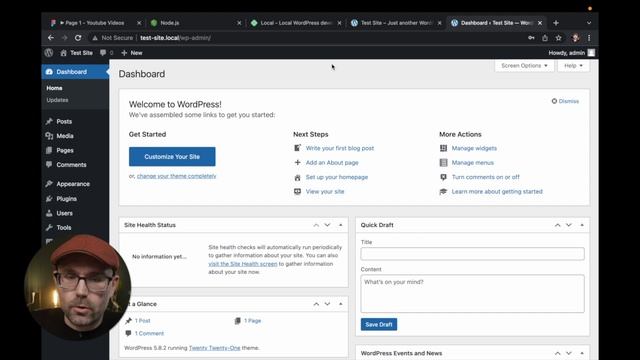Open Manage widgets link
Image resolution: width=640 pixels, height=360 pixels.
click(x=474, y=148)
